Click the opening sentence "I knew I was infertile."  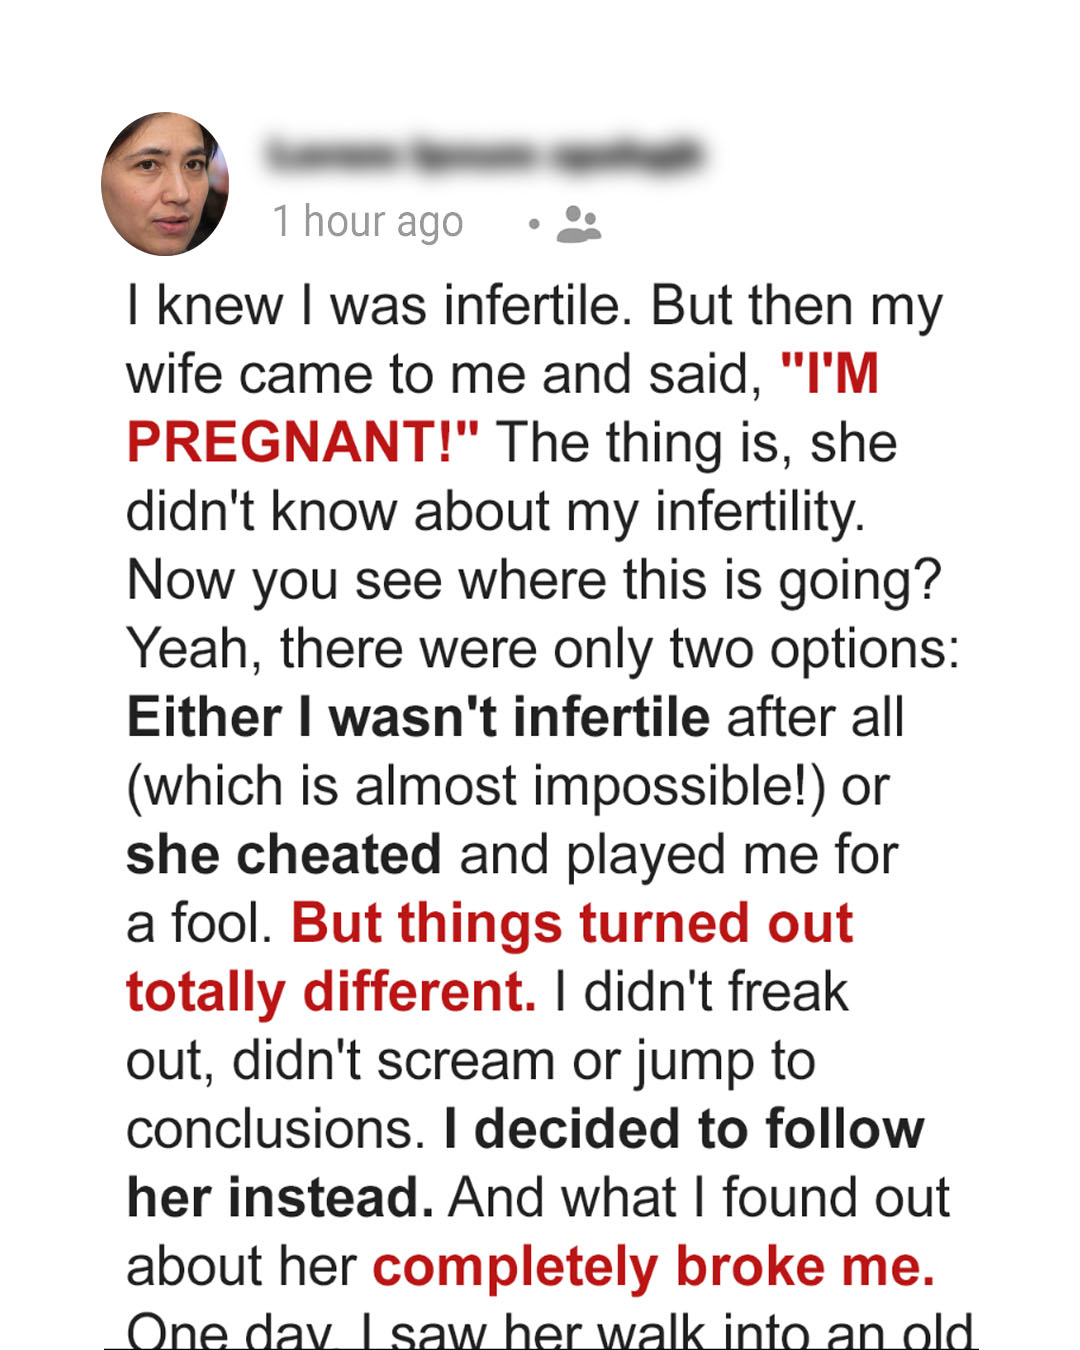(380, 306)
